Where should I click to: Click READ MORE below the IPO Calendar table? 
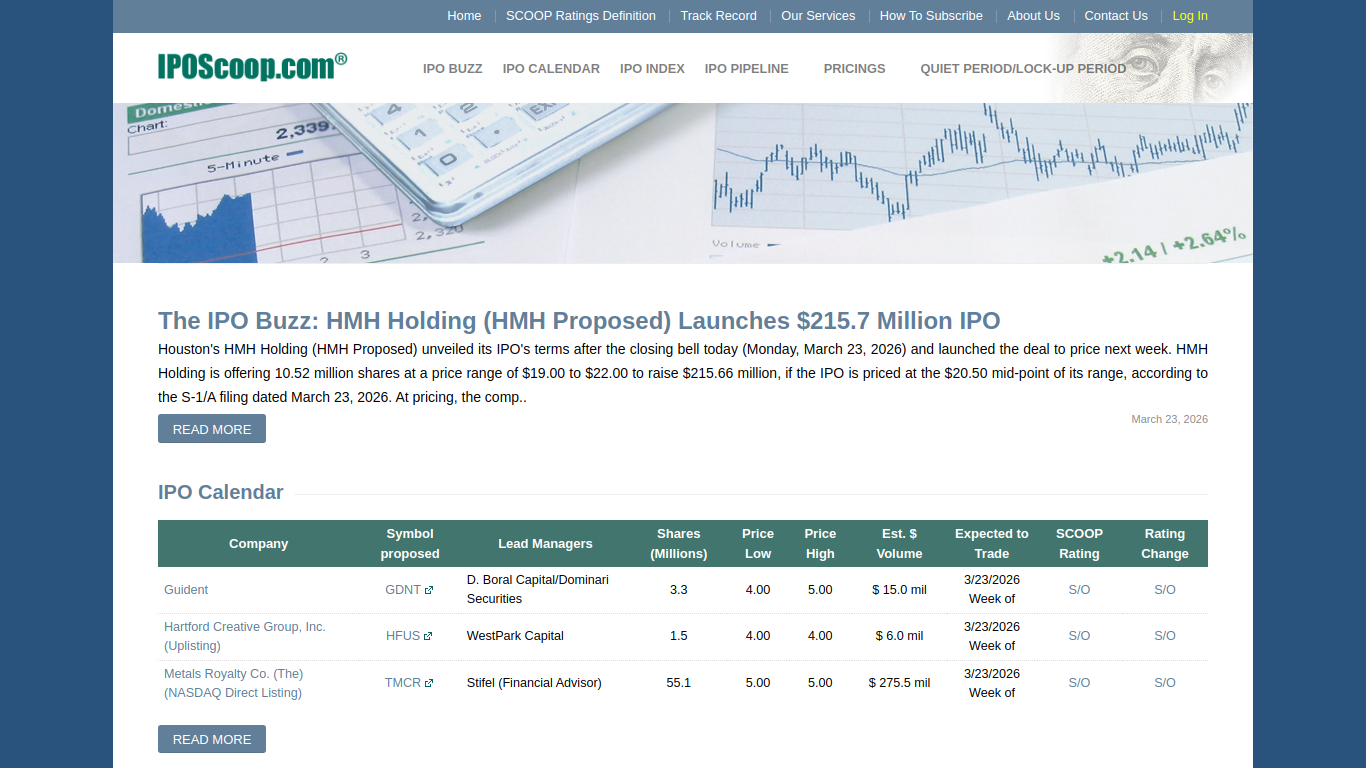[212, 739]
